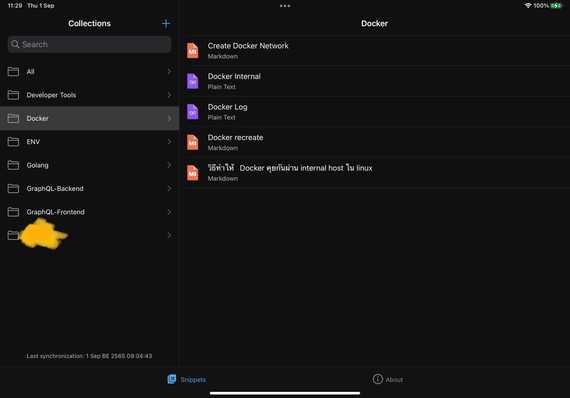Open Docker Internal plain text icon
Image resolution: width=570 pixels, height=398 pixels.
click(193, 81)
